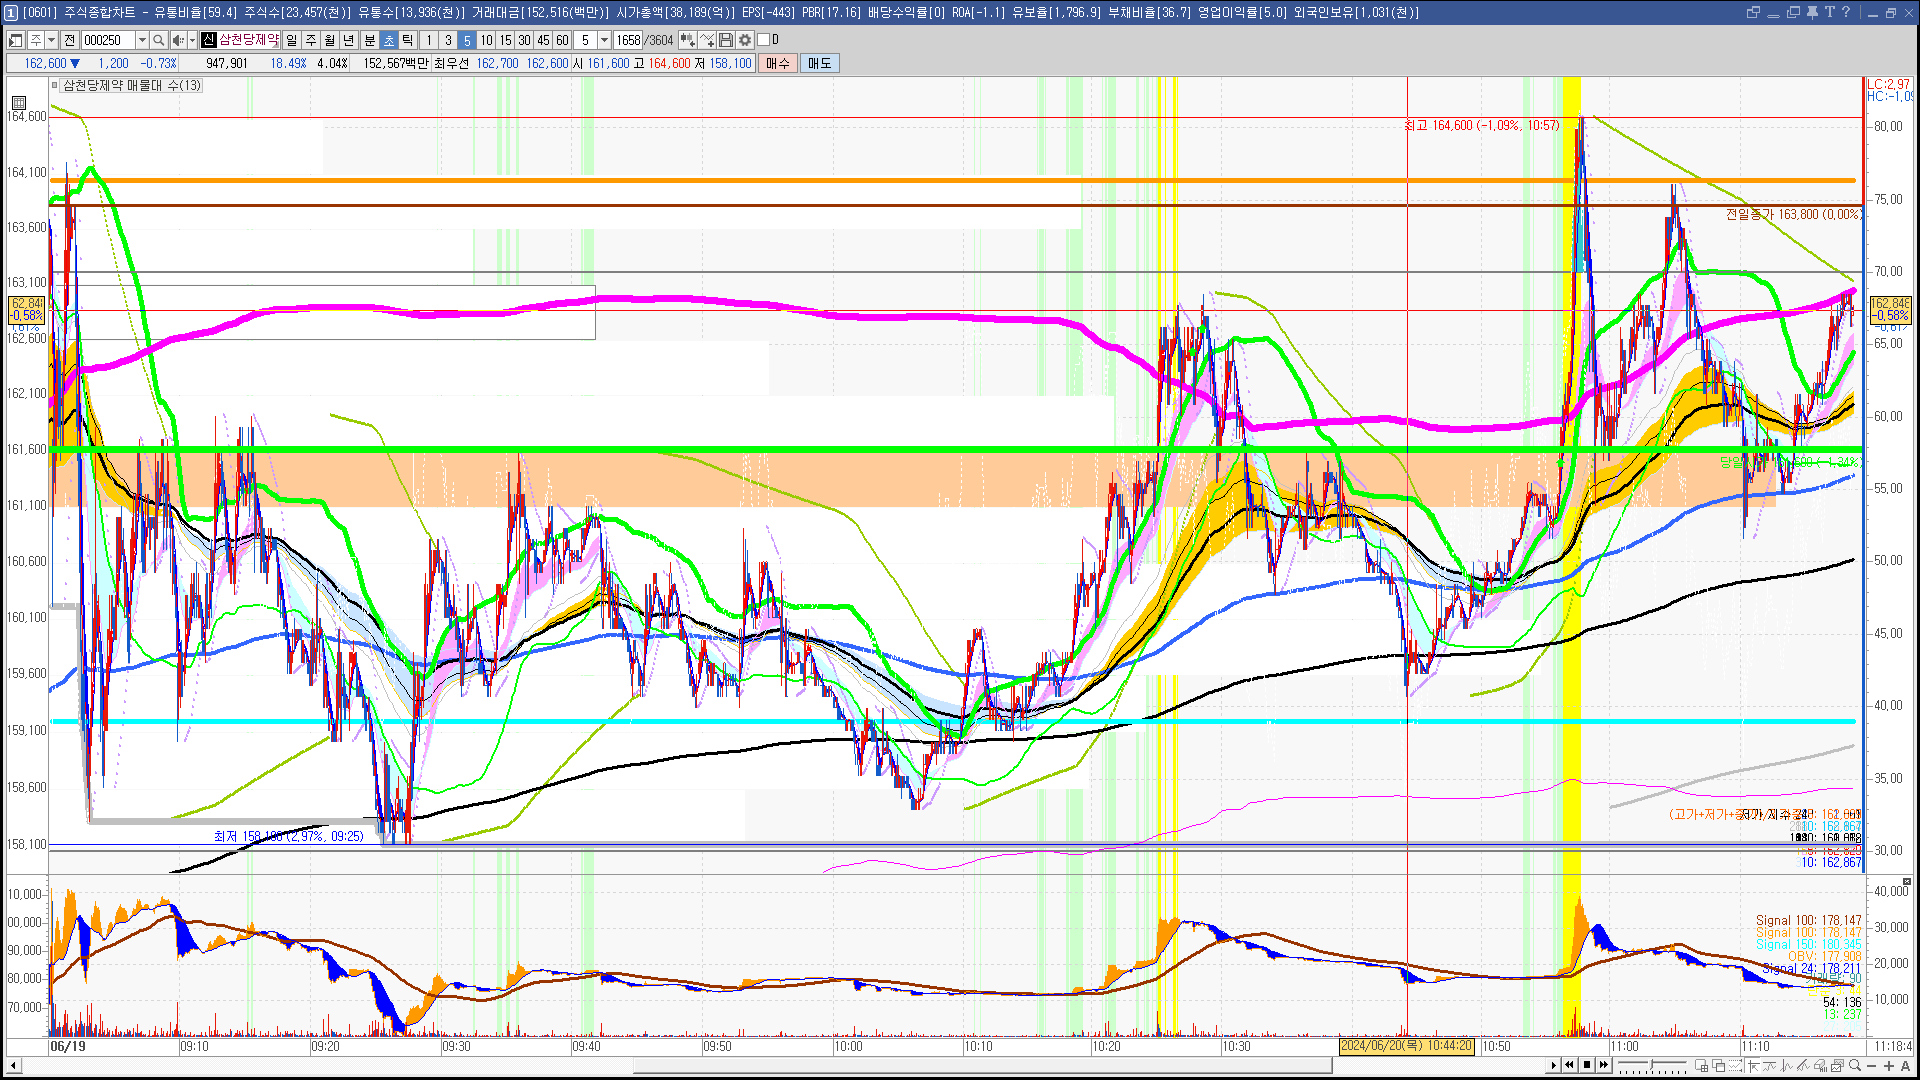
Task: Click the save chart floppy icon
Action: pos(726,40)
